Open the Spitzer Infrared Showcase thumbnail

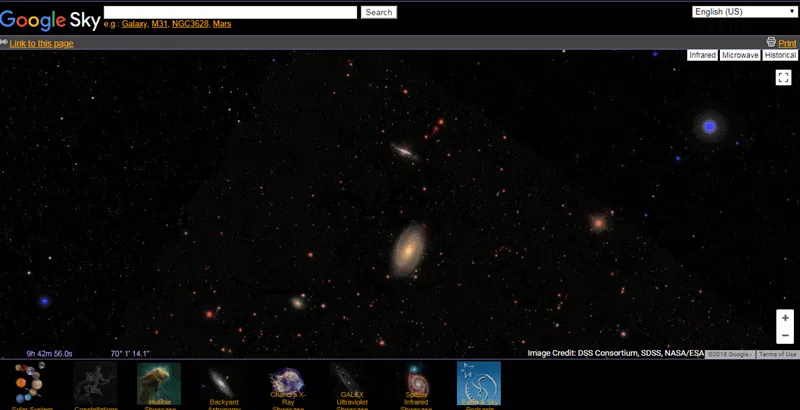415,383
